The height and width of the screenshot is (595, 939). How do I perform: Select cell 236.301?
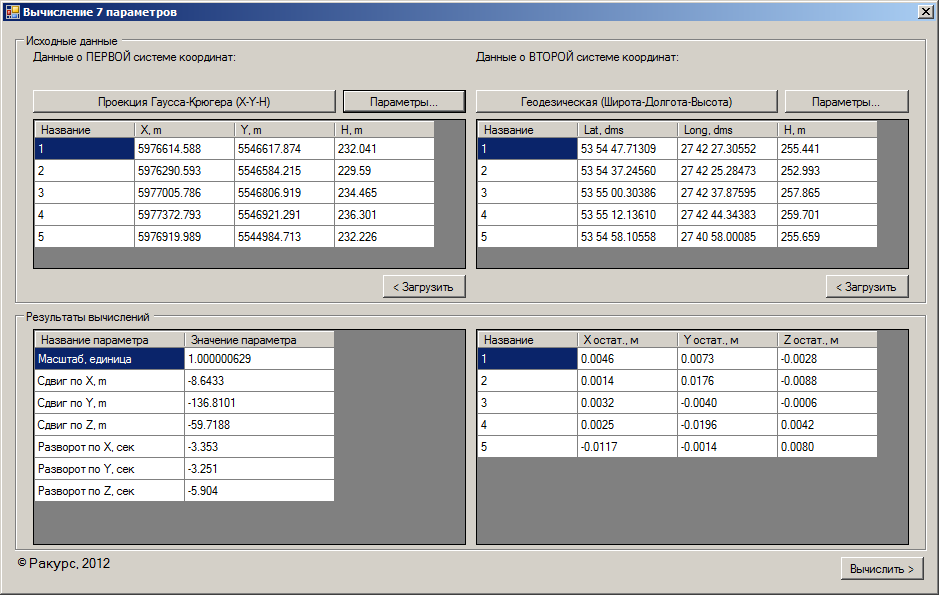[x=384, y=214]
